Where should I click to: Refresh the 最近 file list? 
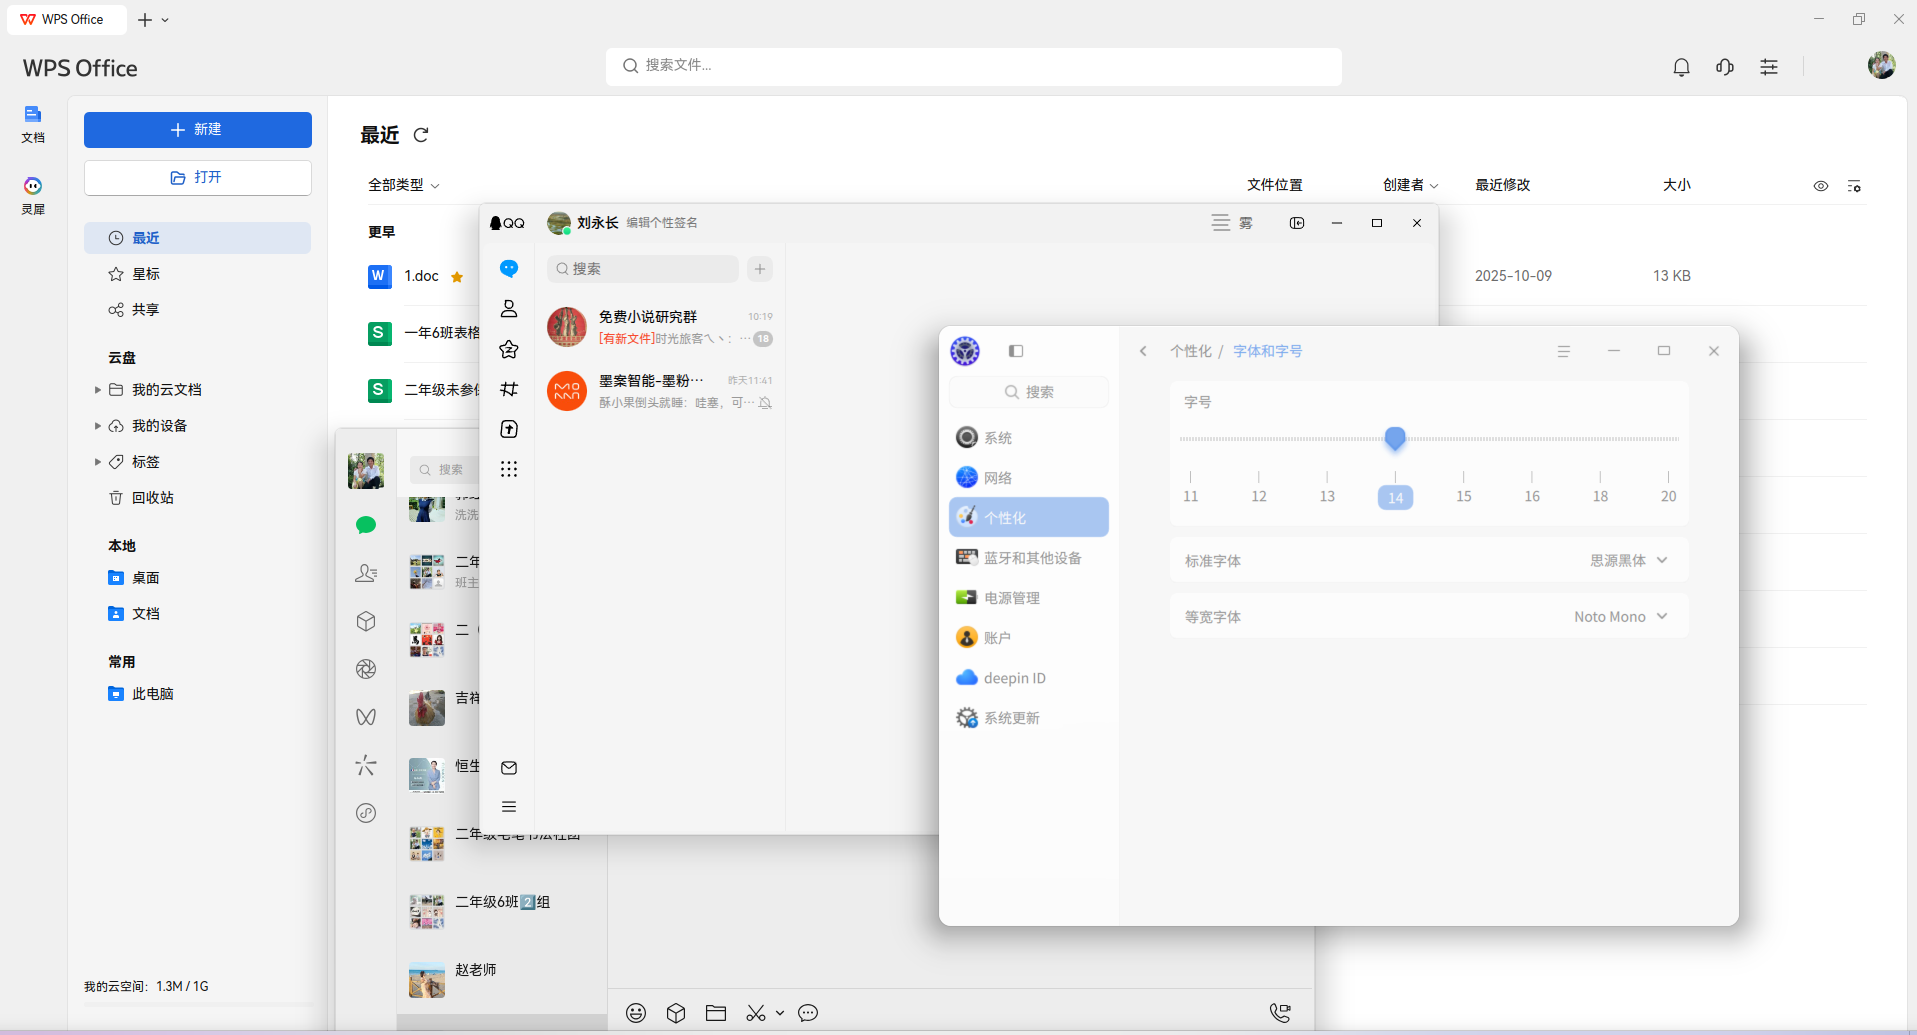[x=421, y=135]
